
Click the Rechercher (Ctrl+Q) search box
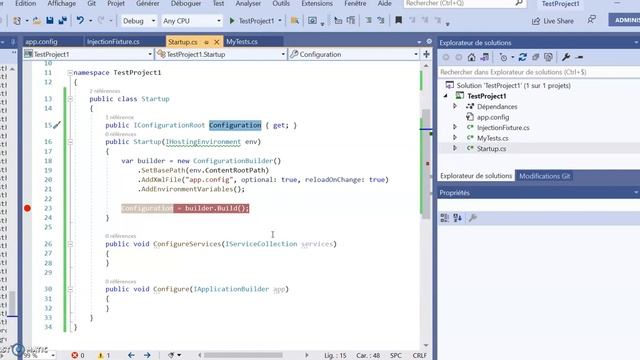coord(464,4)
